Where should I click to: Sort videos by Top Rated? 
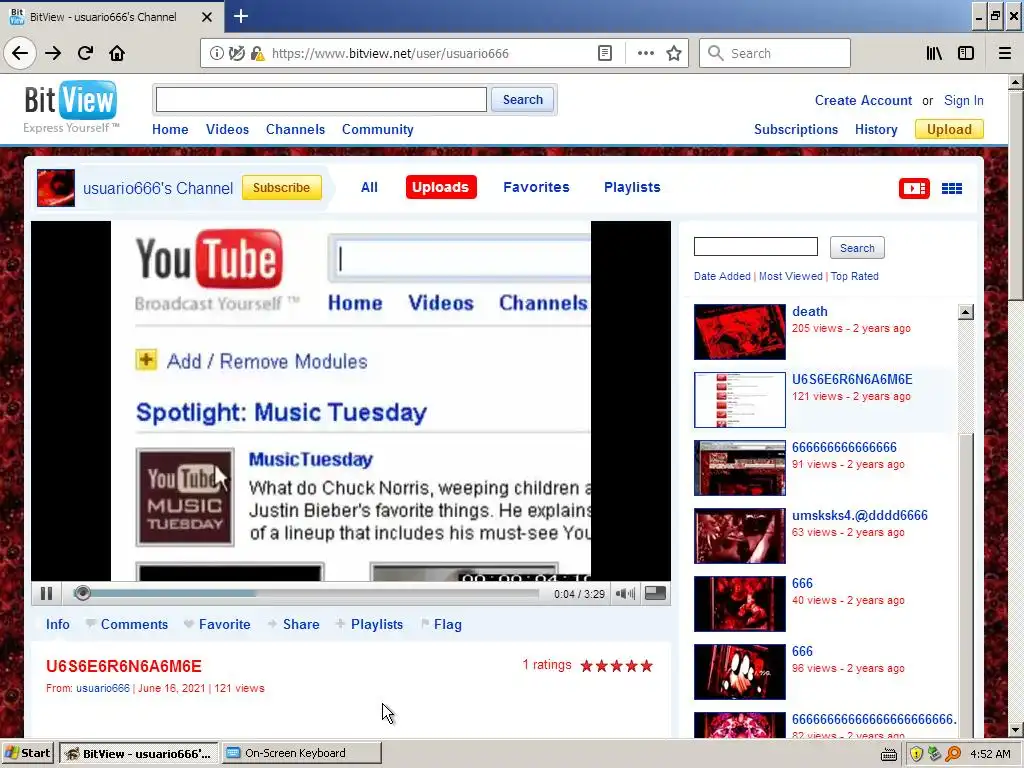click(854, 276)
